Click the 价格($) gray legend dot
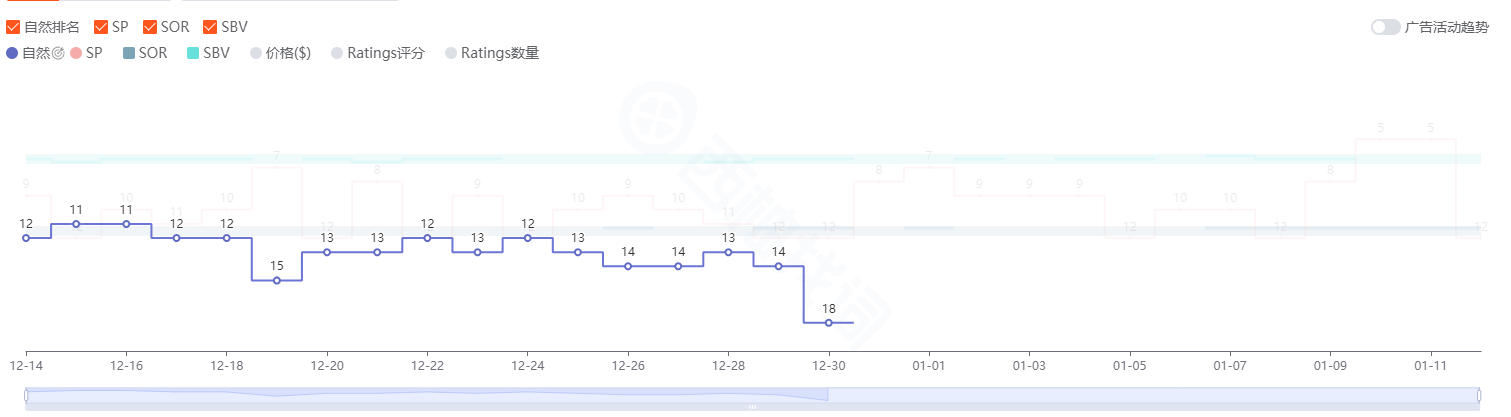 (x=256, y=53)
